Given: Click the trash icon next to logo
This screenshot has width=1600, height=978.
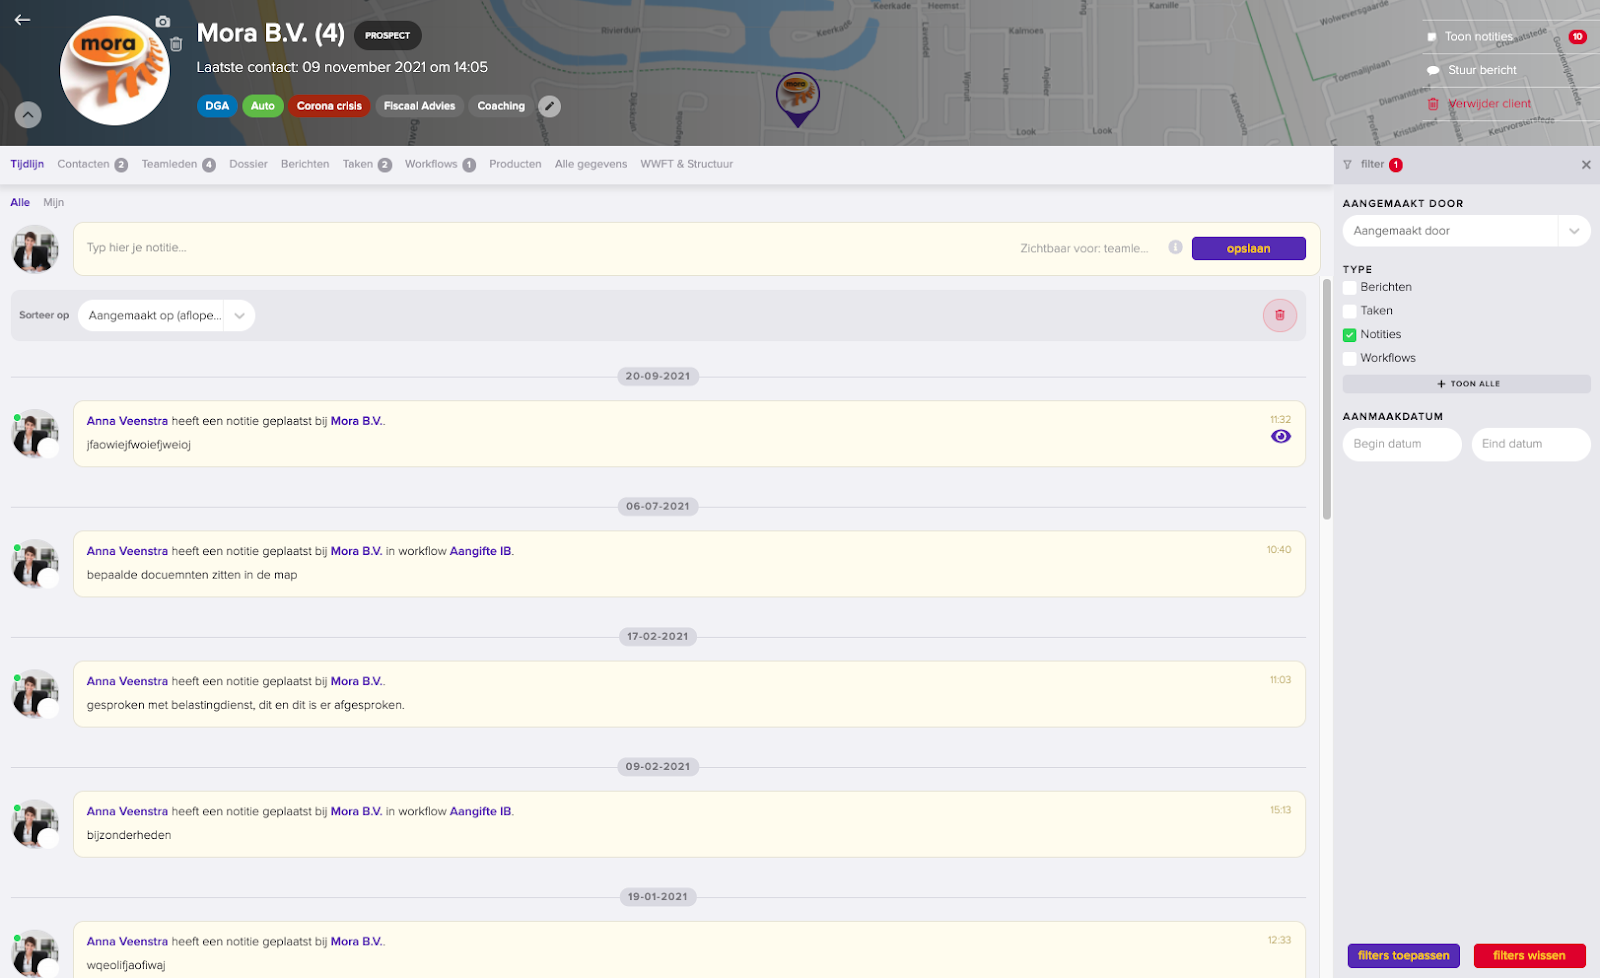Looking at the screenshot, I should [176, 44].
